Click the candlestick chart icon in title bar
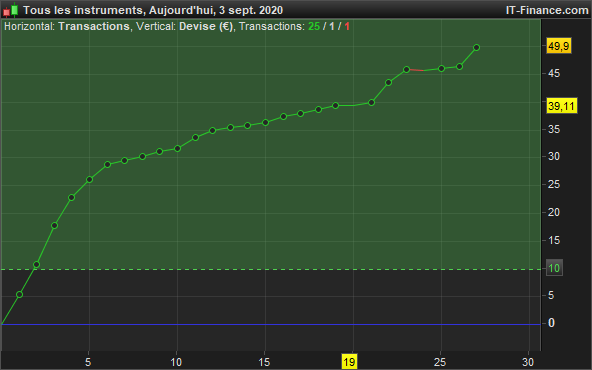The width and height of the screenshot is (592, 370). [x=11, y=10]
